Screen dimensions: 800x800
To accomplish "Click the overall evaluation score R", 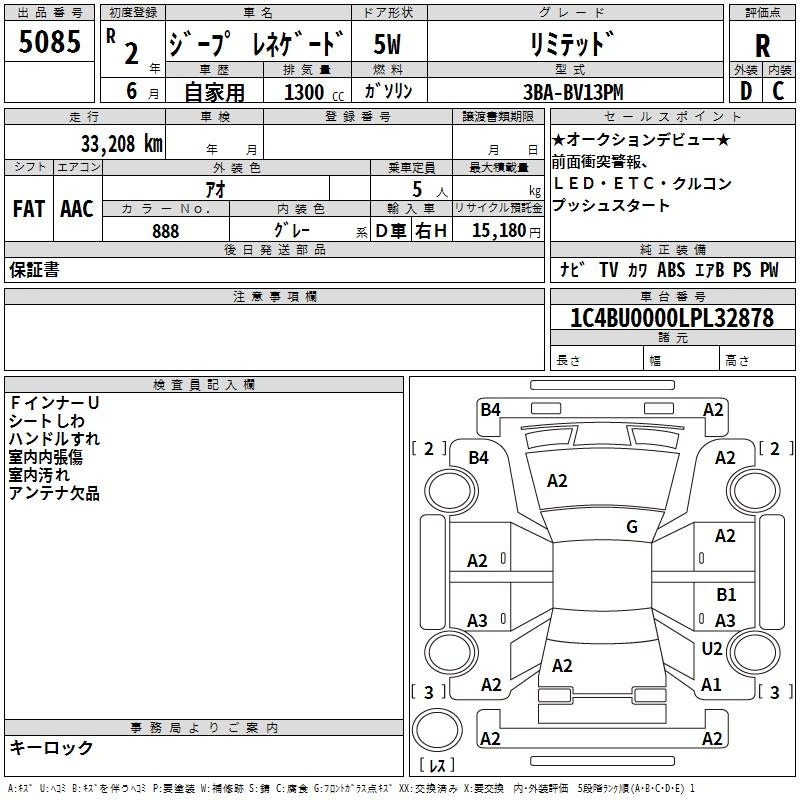I will pos(762,46).
